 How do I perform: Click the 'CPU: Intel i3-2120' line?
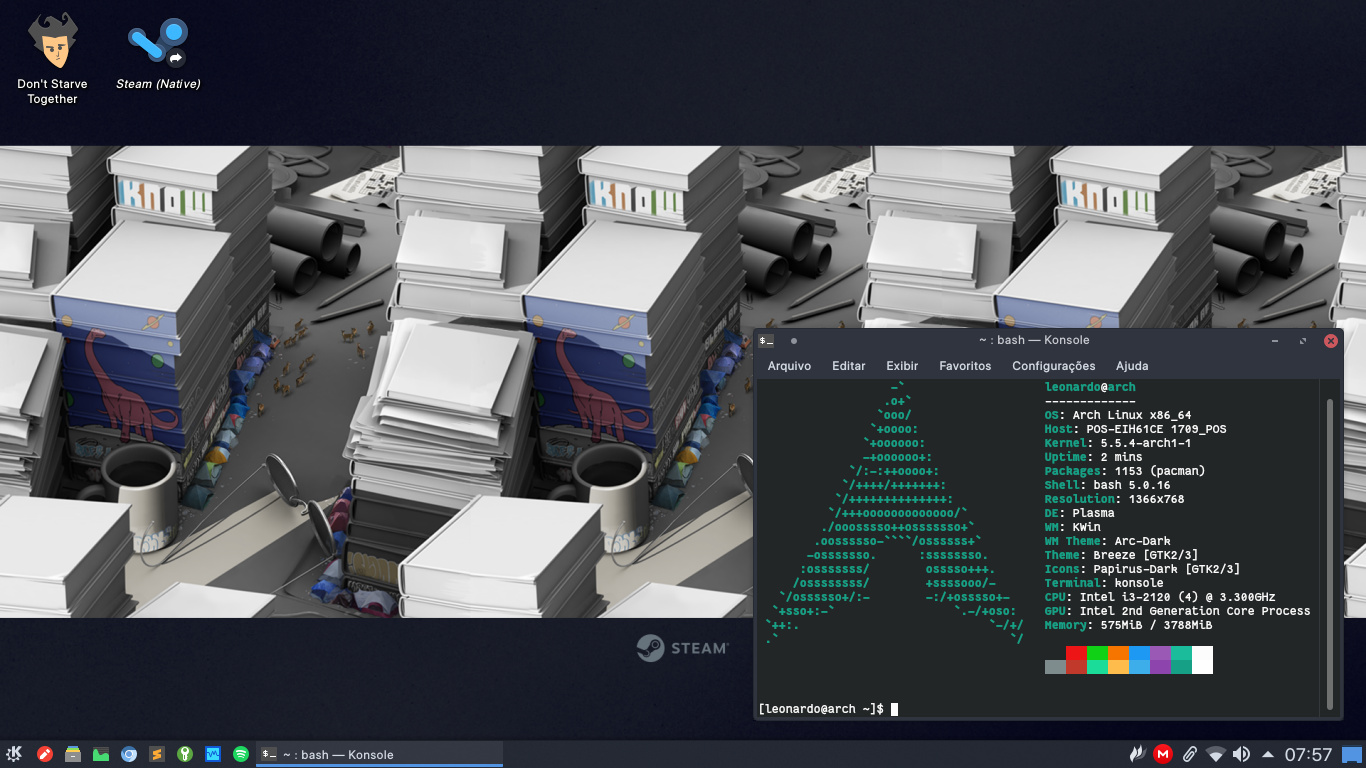[1160, 597]
